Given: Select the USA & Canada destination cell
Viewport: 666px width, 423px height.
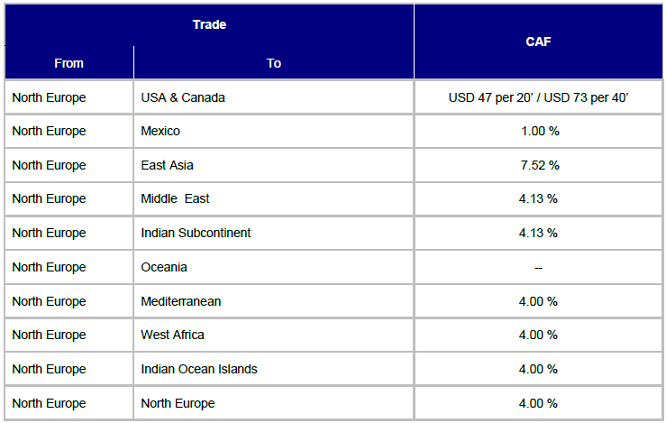Looking at the screenshot, I should coord(274,98).
